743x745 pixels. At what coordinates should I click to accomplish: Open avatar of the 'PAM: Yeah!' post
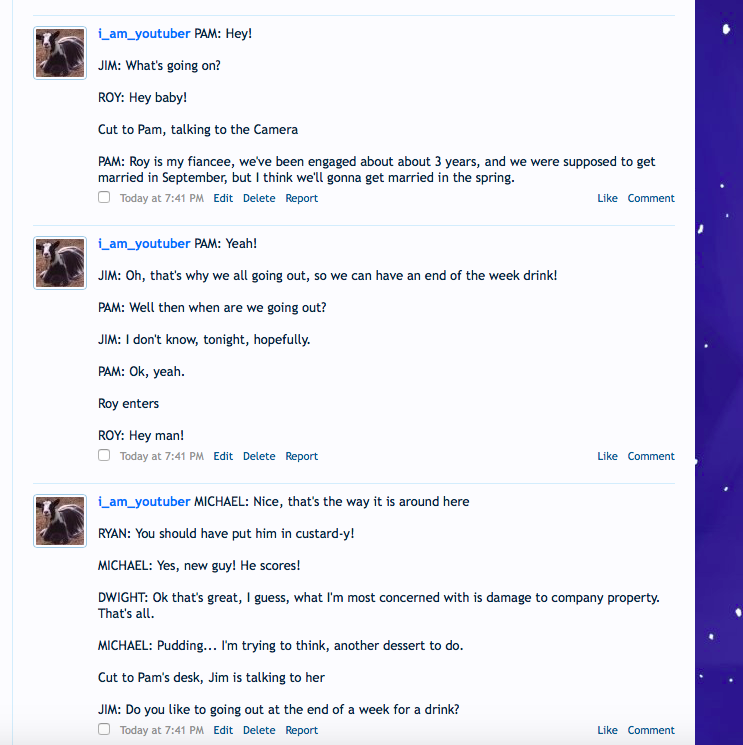tap(60, 263)
